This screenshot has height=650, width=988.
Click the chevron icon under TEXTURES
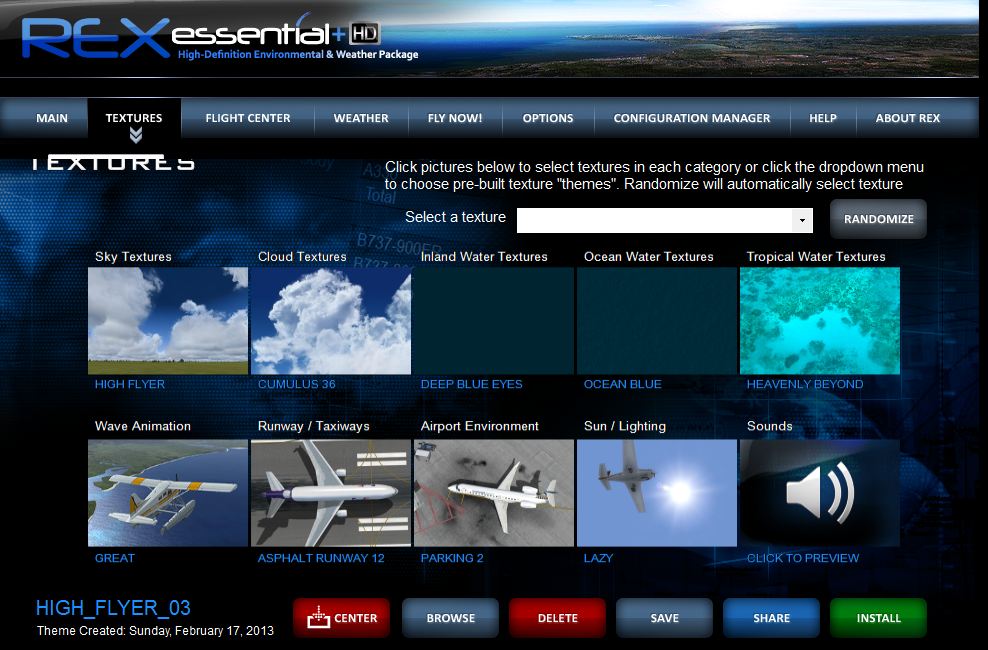[x=135, y=135]
